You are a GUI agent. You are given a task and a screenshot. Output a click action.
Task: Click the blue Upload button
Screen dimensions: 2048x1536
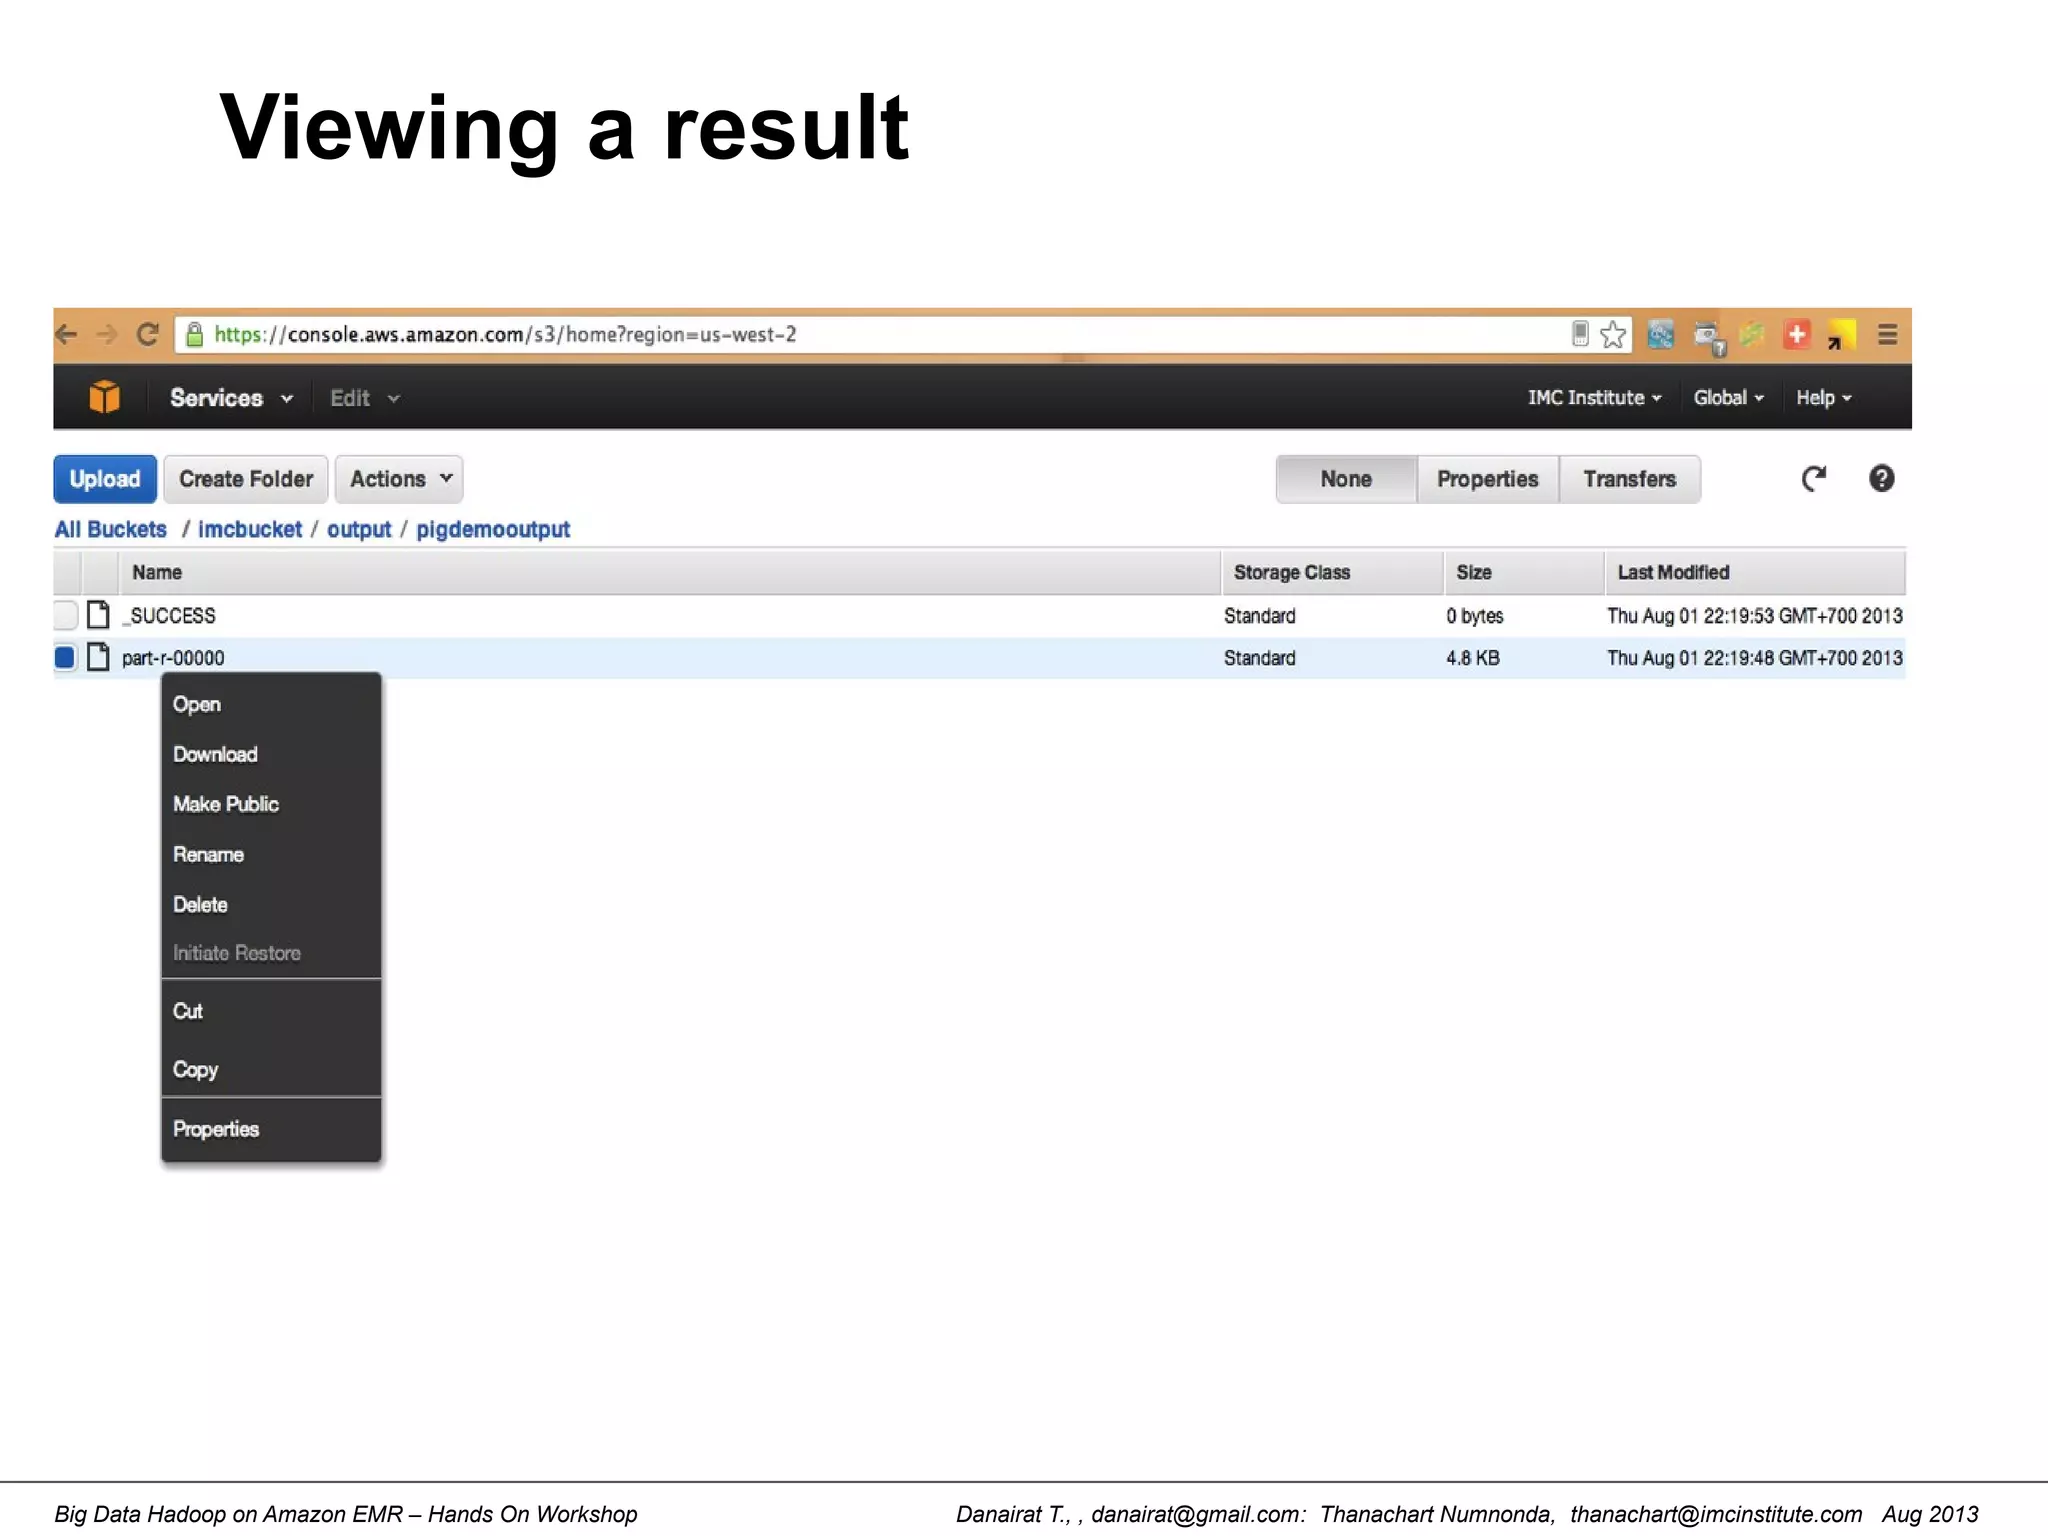pyautogui.click(x=105, y=479)
